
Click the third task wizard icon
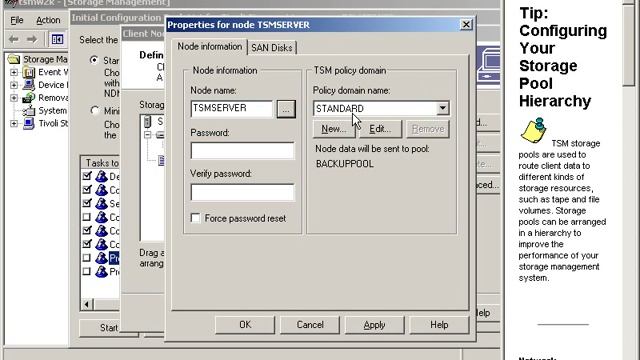coord(101,203)
